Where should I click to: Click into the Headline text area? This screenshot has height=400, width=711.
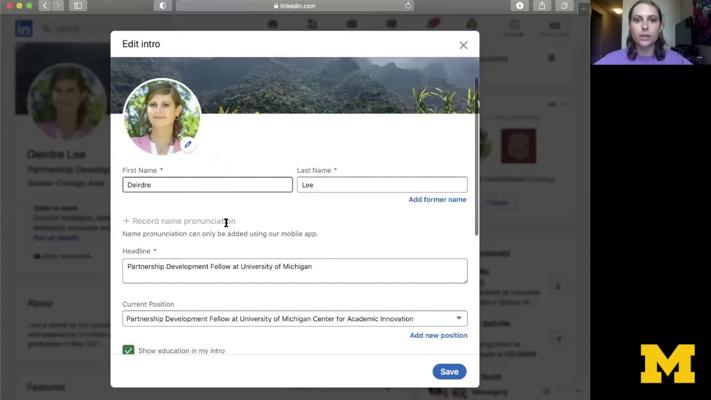(294, 270)
